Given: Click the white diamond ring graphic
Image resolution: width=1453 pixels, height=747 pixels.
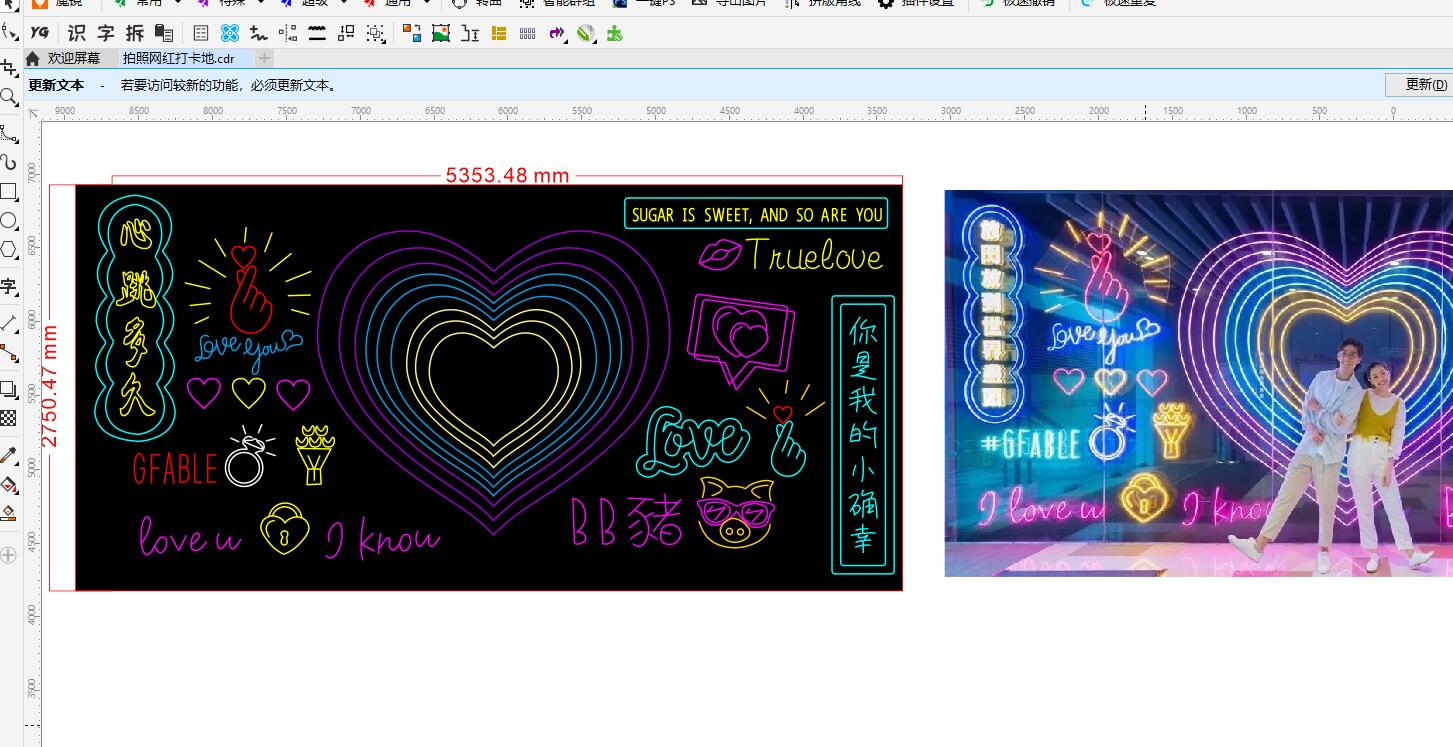Looking at the screenshot, I should click(249, 455).
